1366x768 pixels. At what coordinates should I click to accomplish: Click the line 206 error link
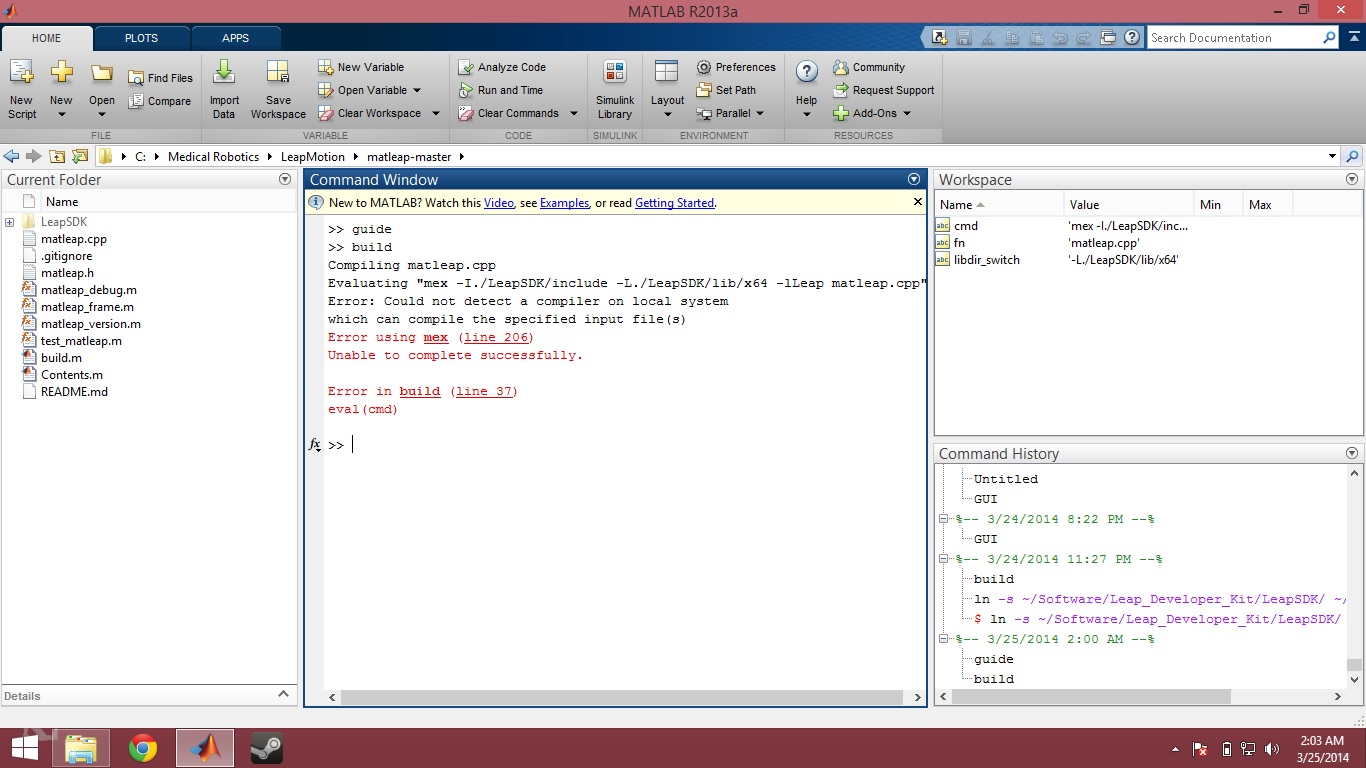[495, 337]
